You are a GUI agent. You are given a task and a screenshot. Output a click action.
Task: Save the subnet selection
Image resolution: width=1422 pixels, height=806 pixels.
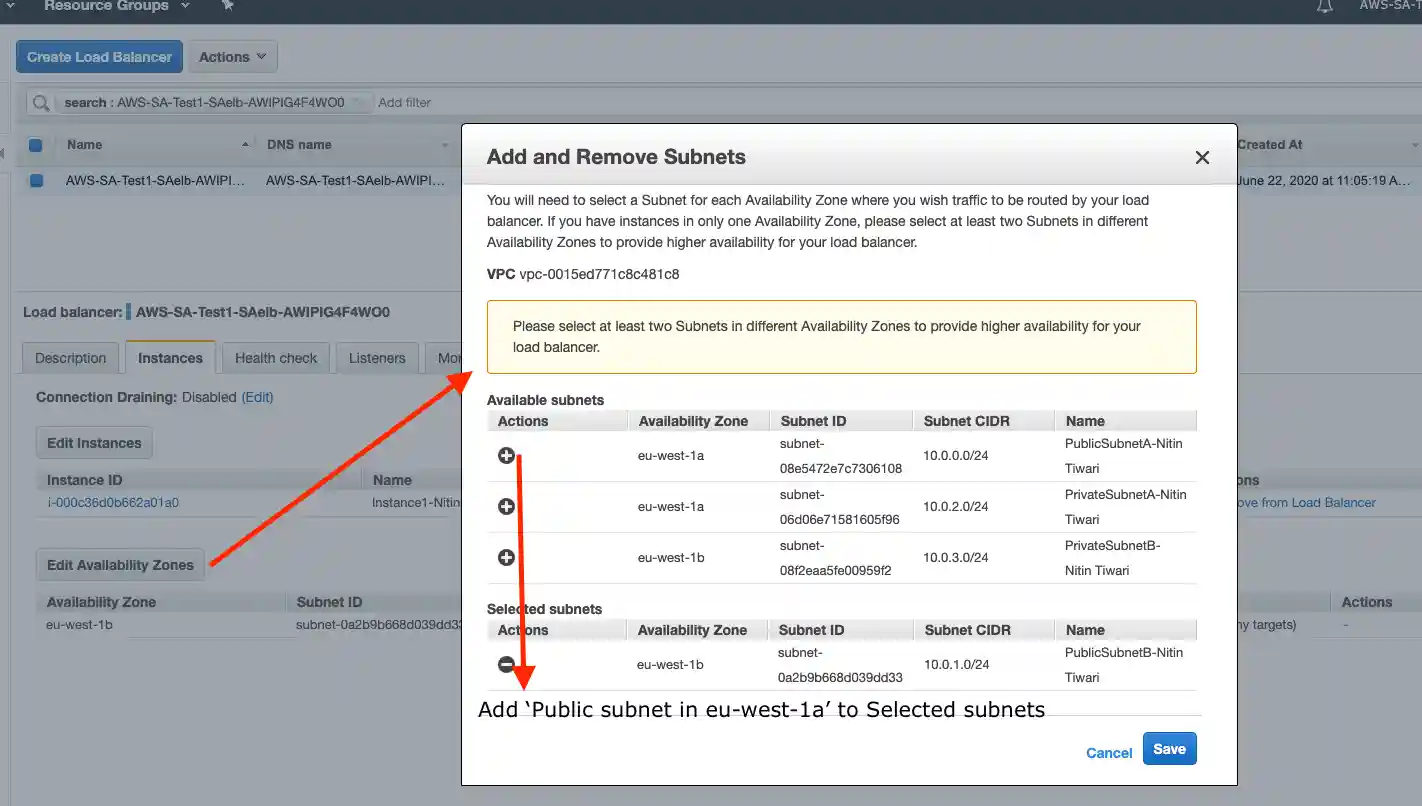pos(1169,749)
